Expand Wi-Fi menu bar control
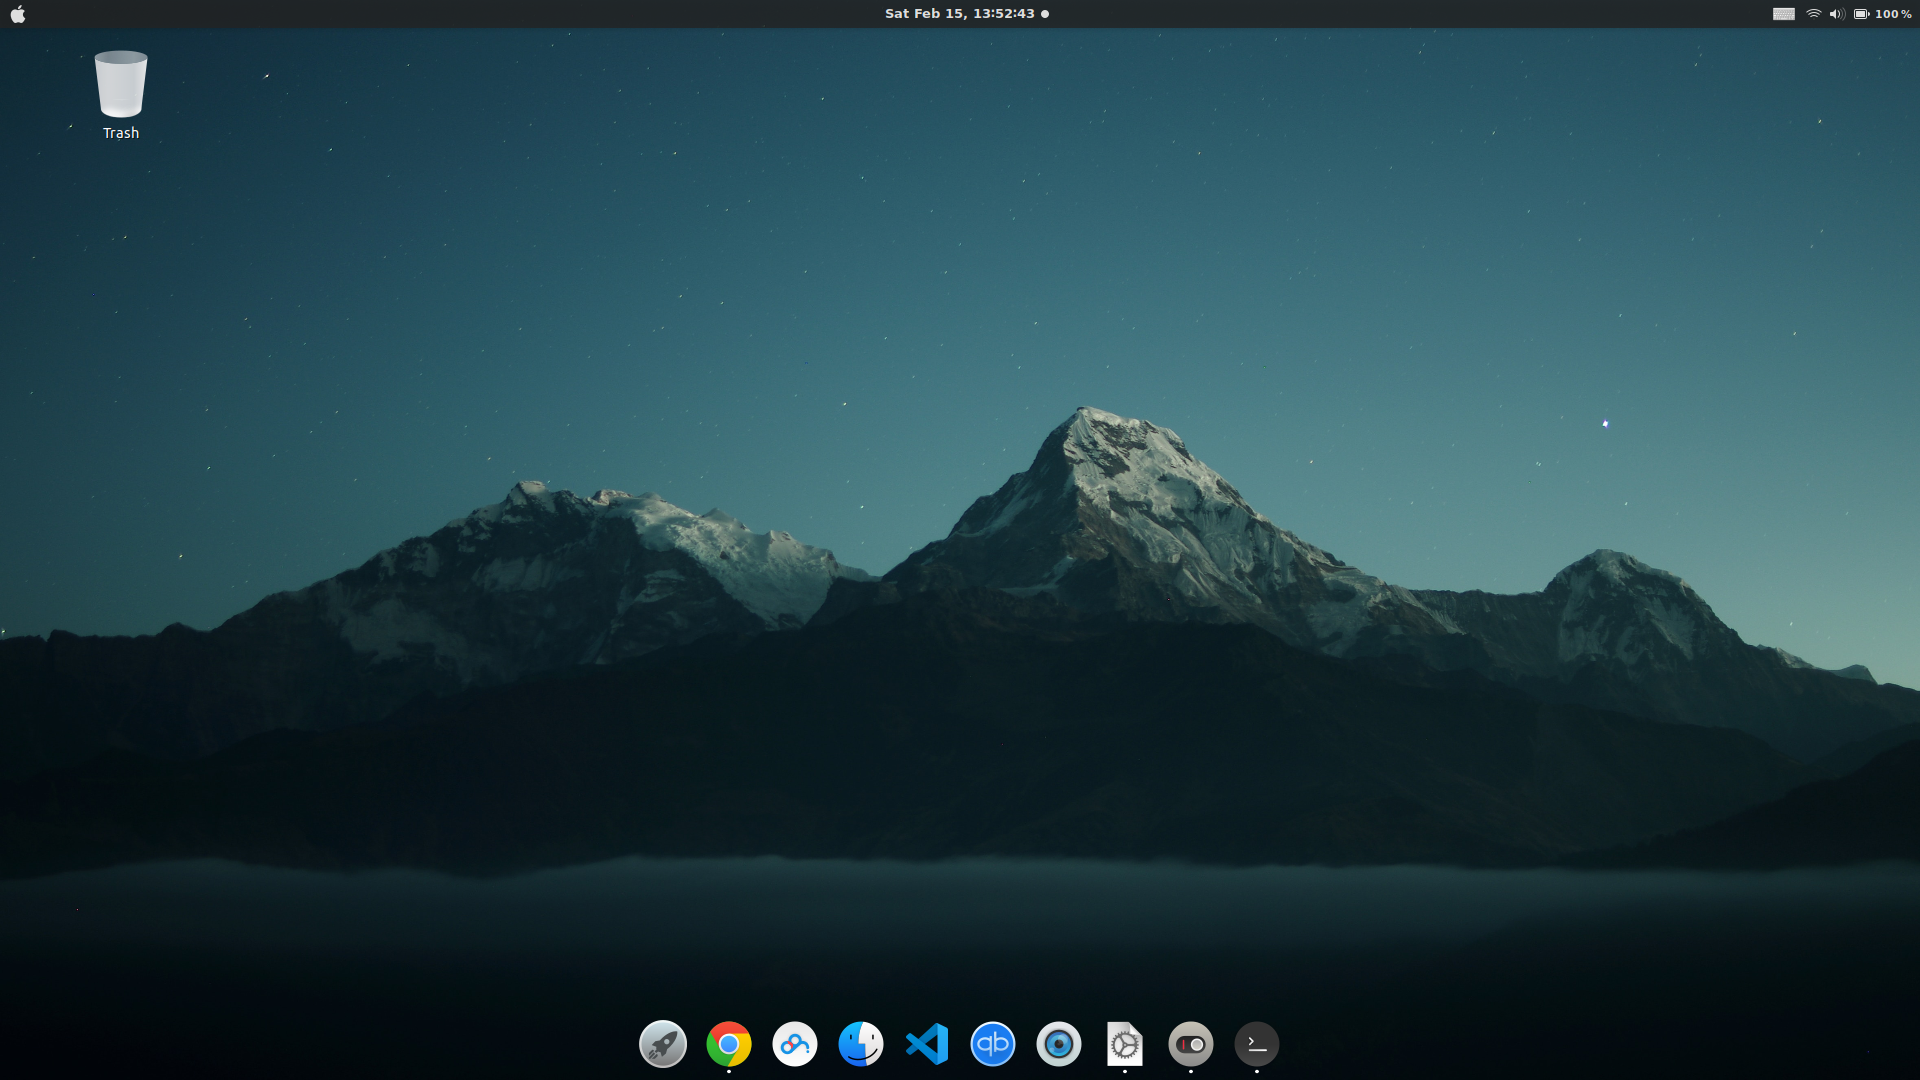 coord(1815,13)
